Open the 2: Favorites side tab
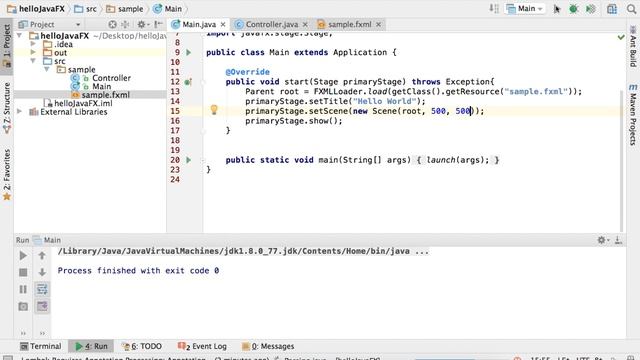 point(7,175)
